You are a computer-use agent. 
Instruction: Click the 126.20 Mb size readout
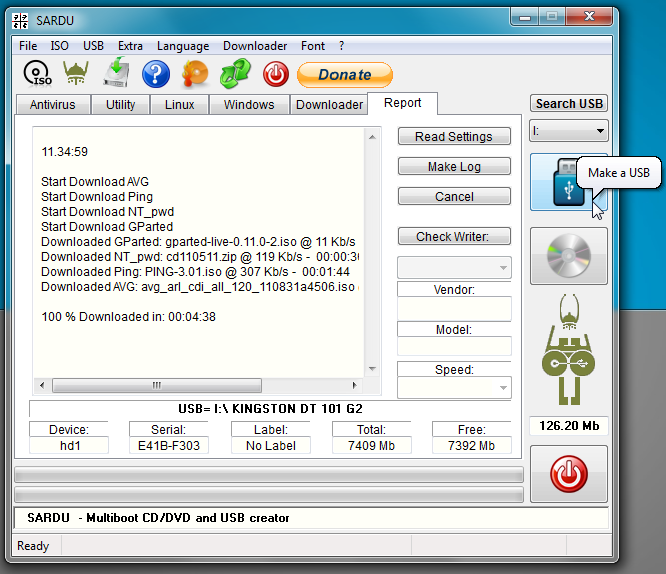click(x=569, y=426)
